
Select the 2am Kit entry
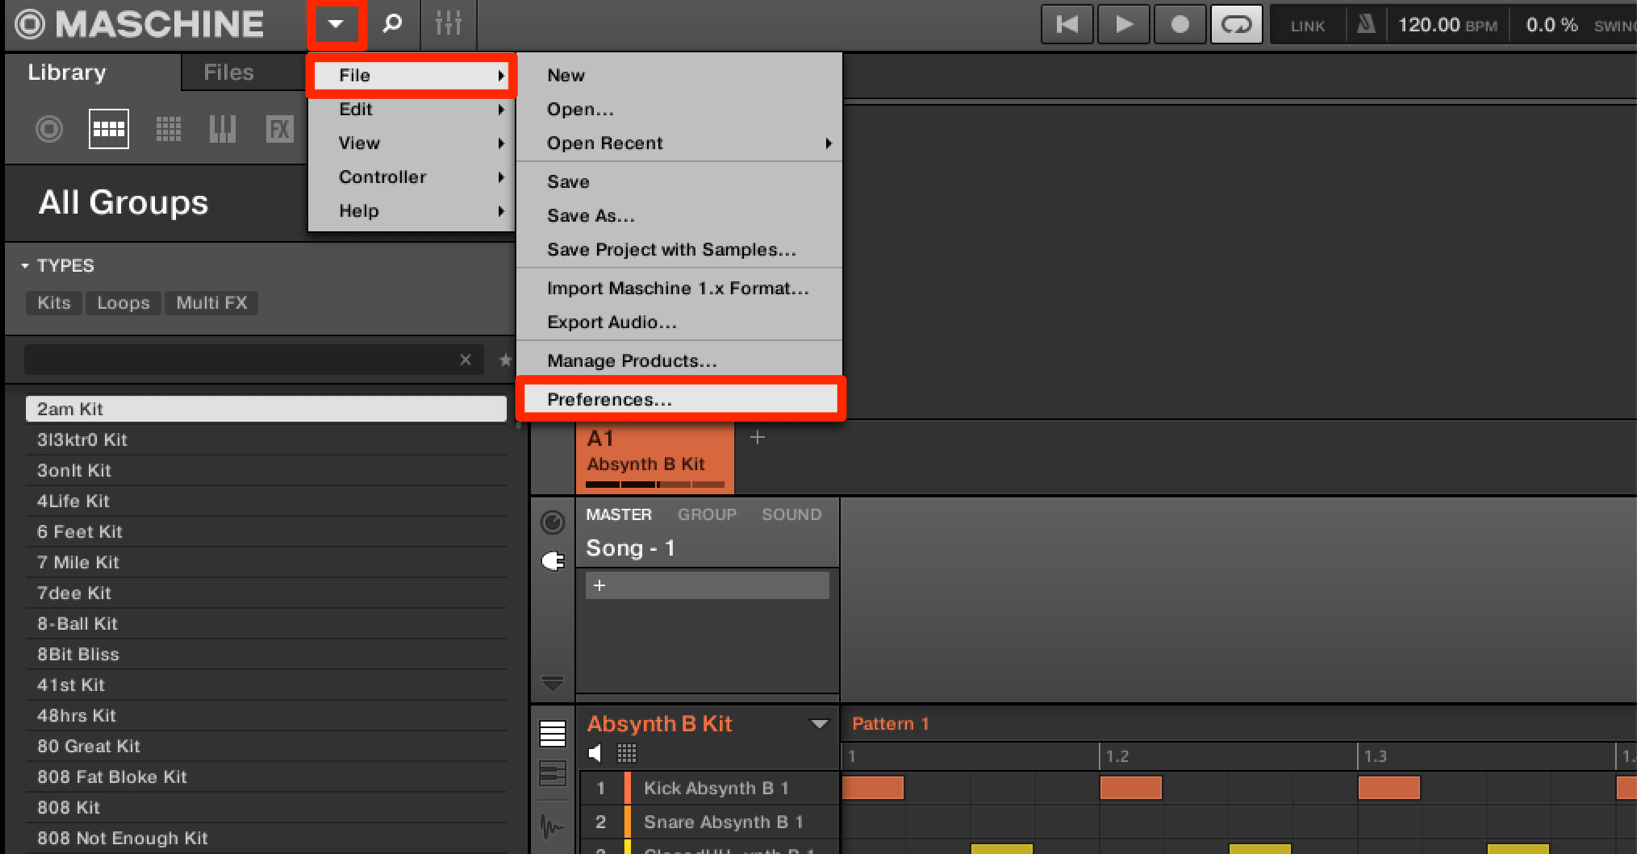tap(266, 409)
